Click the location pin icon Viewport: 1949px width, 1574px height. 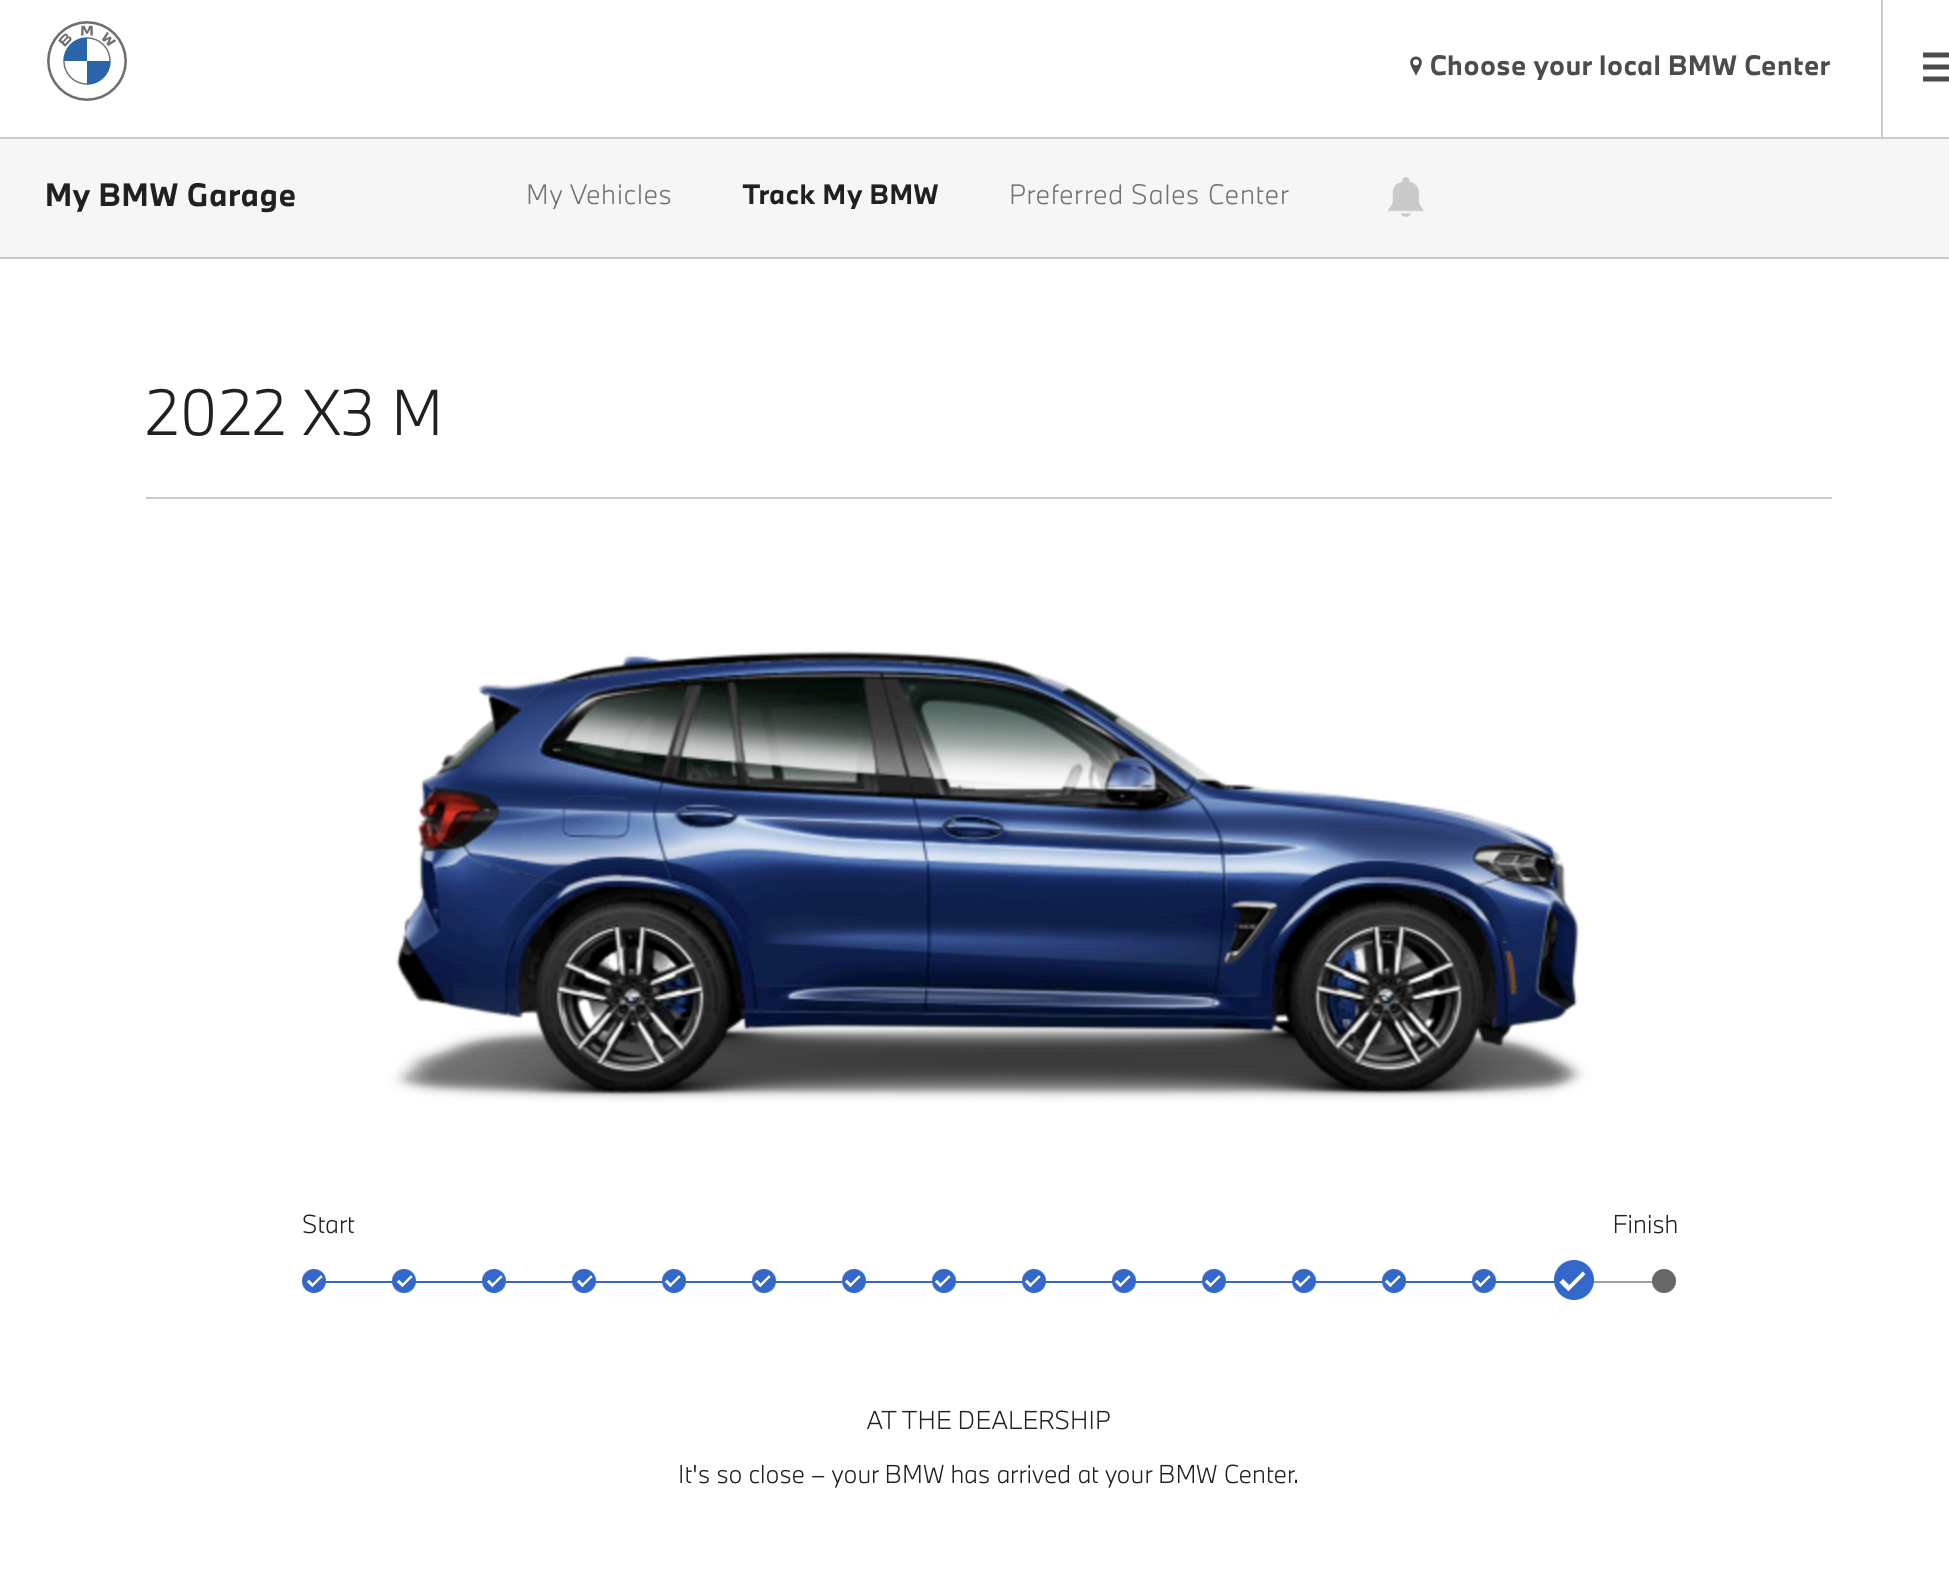1416,66
